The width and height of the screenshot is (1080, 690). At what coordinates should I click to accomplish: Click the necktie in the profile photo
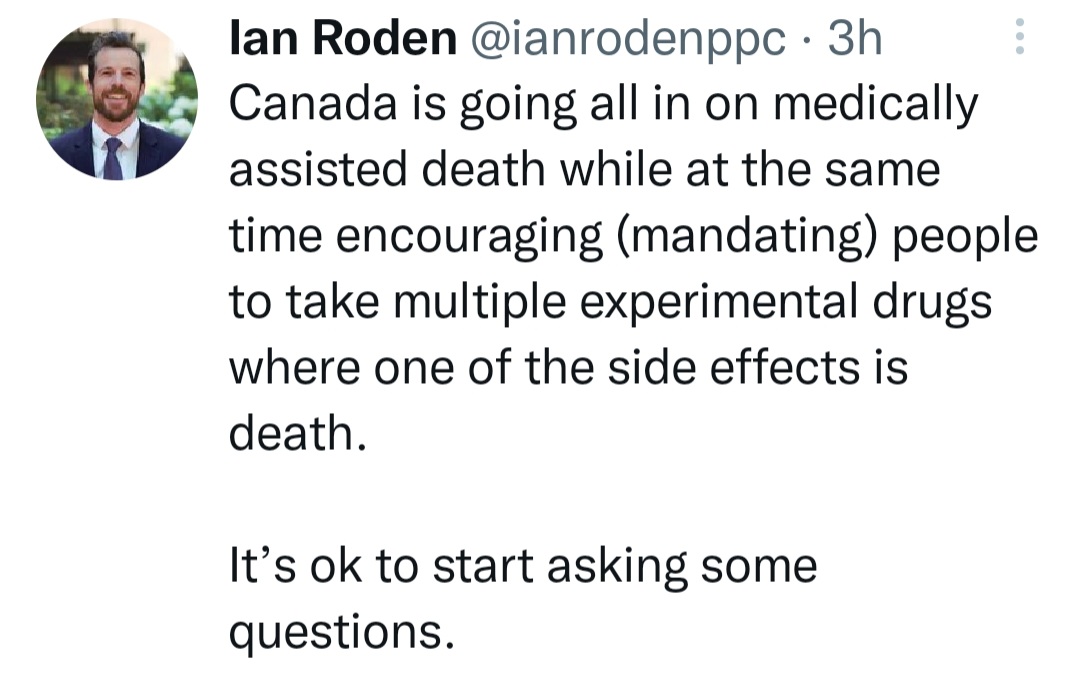pos(113,159)
